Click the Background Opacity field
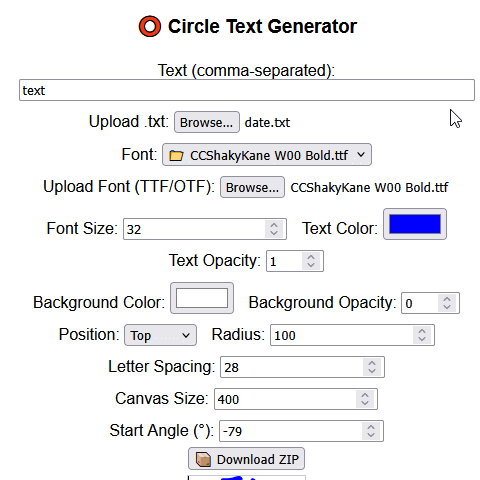Viewport: 480px width, 480px height. click(430, 303)
